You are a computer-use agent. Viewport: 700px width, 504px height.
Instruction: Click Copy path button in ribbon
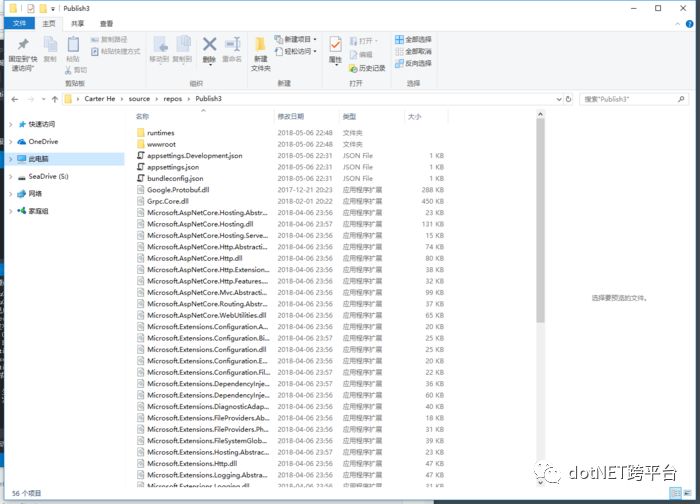coord(109,40)
